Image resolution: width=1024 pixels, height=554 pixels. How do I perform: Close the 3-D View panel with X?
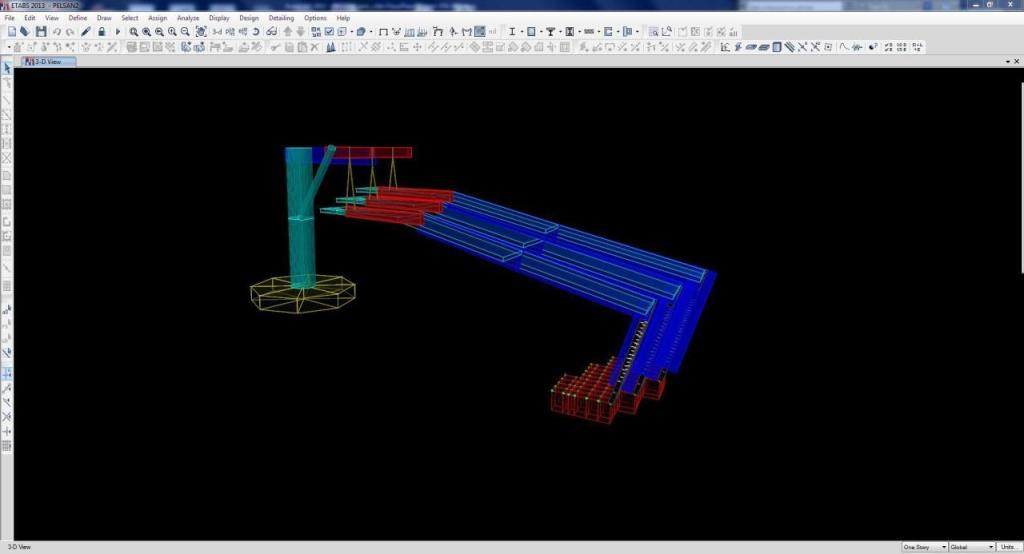(1016, 61)
